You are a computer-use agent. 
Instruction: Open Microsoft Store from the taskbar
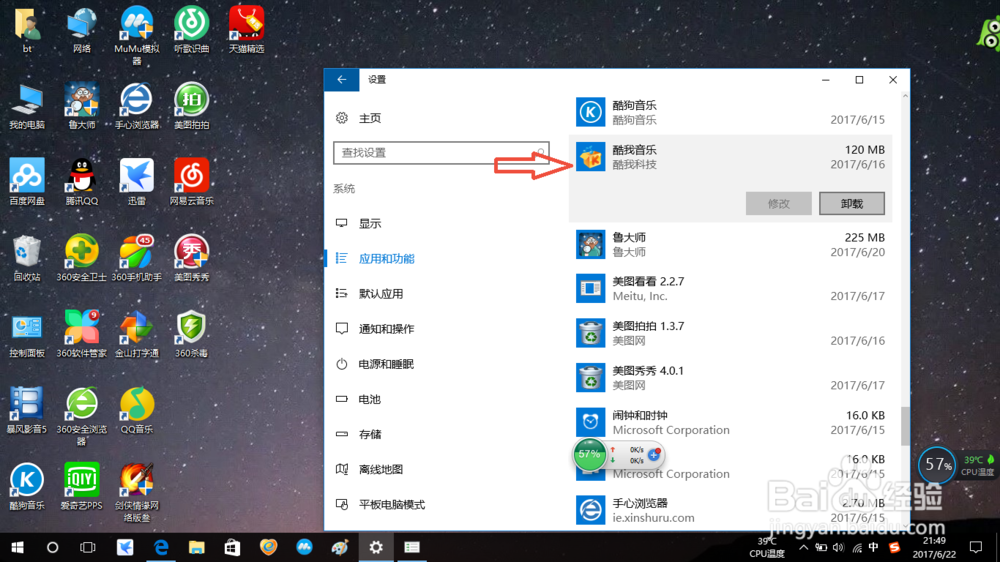click(x=232, y=547)
